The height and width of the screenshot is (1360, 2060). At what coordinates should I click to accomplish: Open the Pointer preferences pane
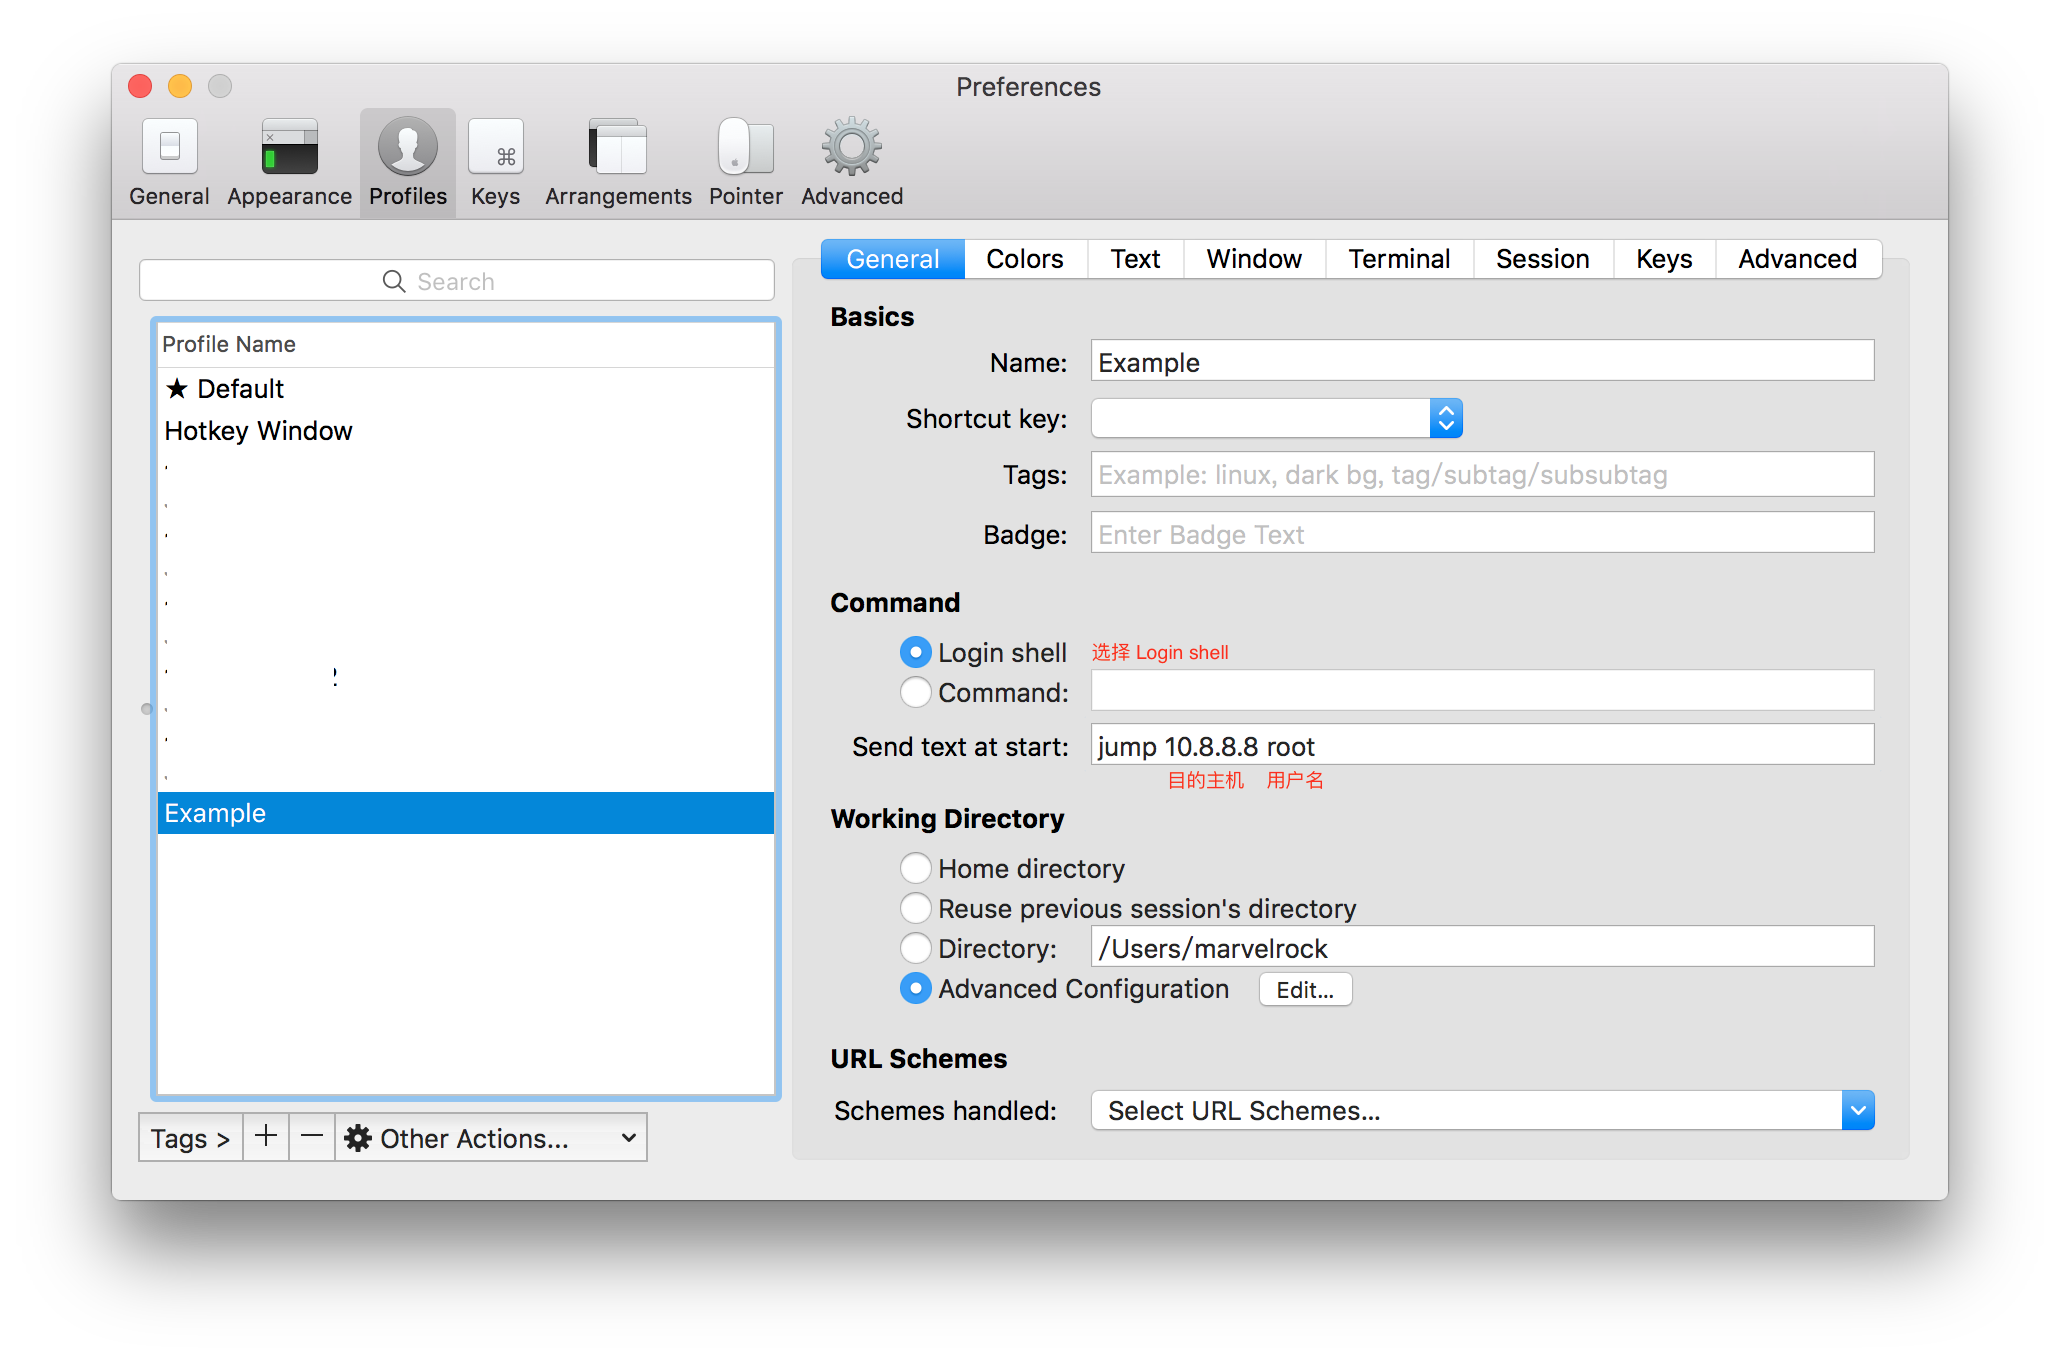[746, 163]
